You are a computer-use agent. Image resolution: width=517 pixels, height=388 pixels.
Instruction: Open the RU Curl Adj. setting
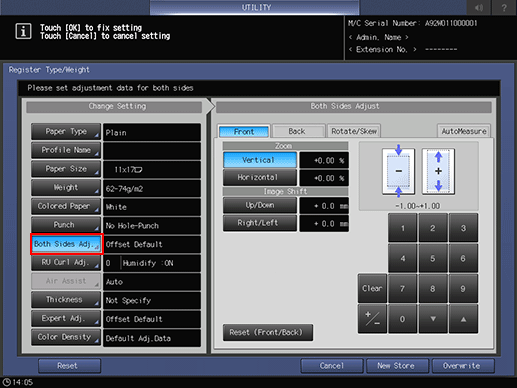(x=66, y=262)
